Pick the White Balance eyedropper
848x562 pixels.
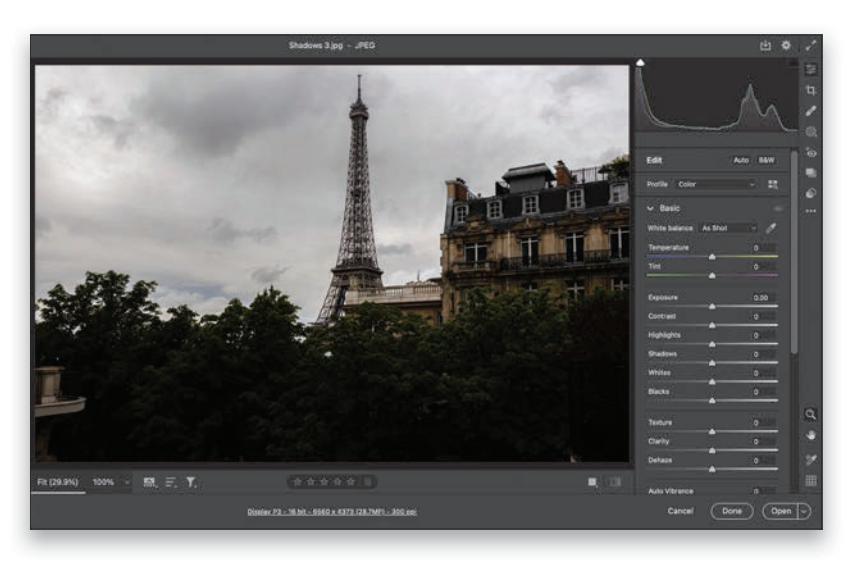tap(771, 228)
